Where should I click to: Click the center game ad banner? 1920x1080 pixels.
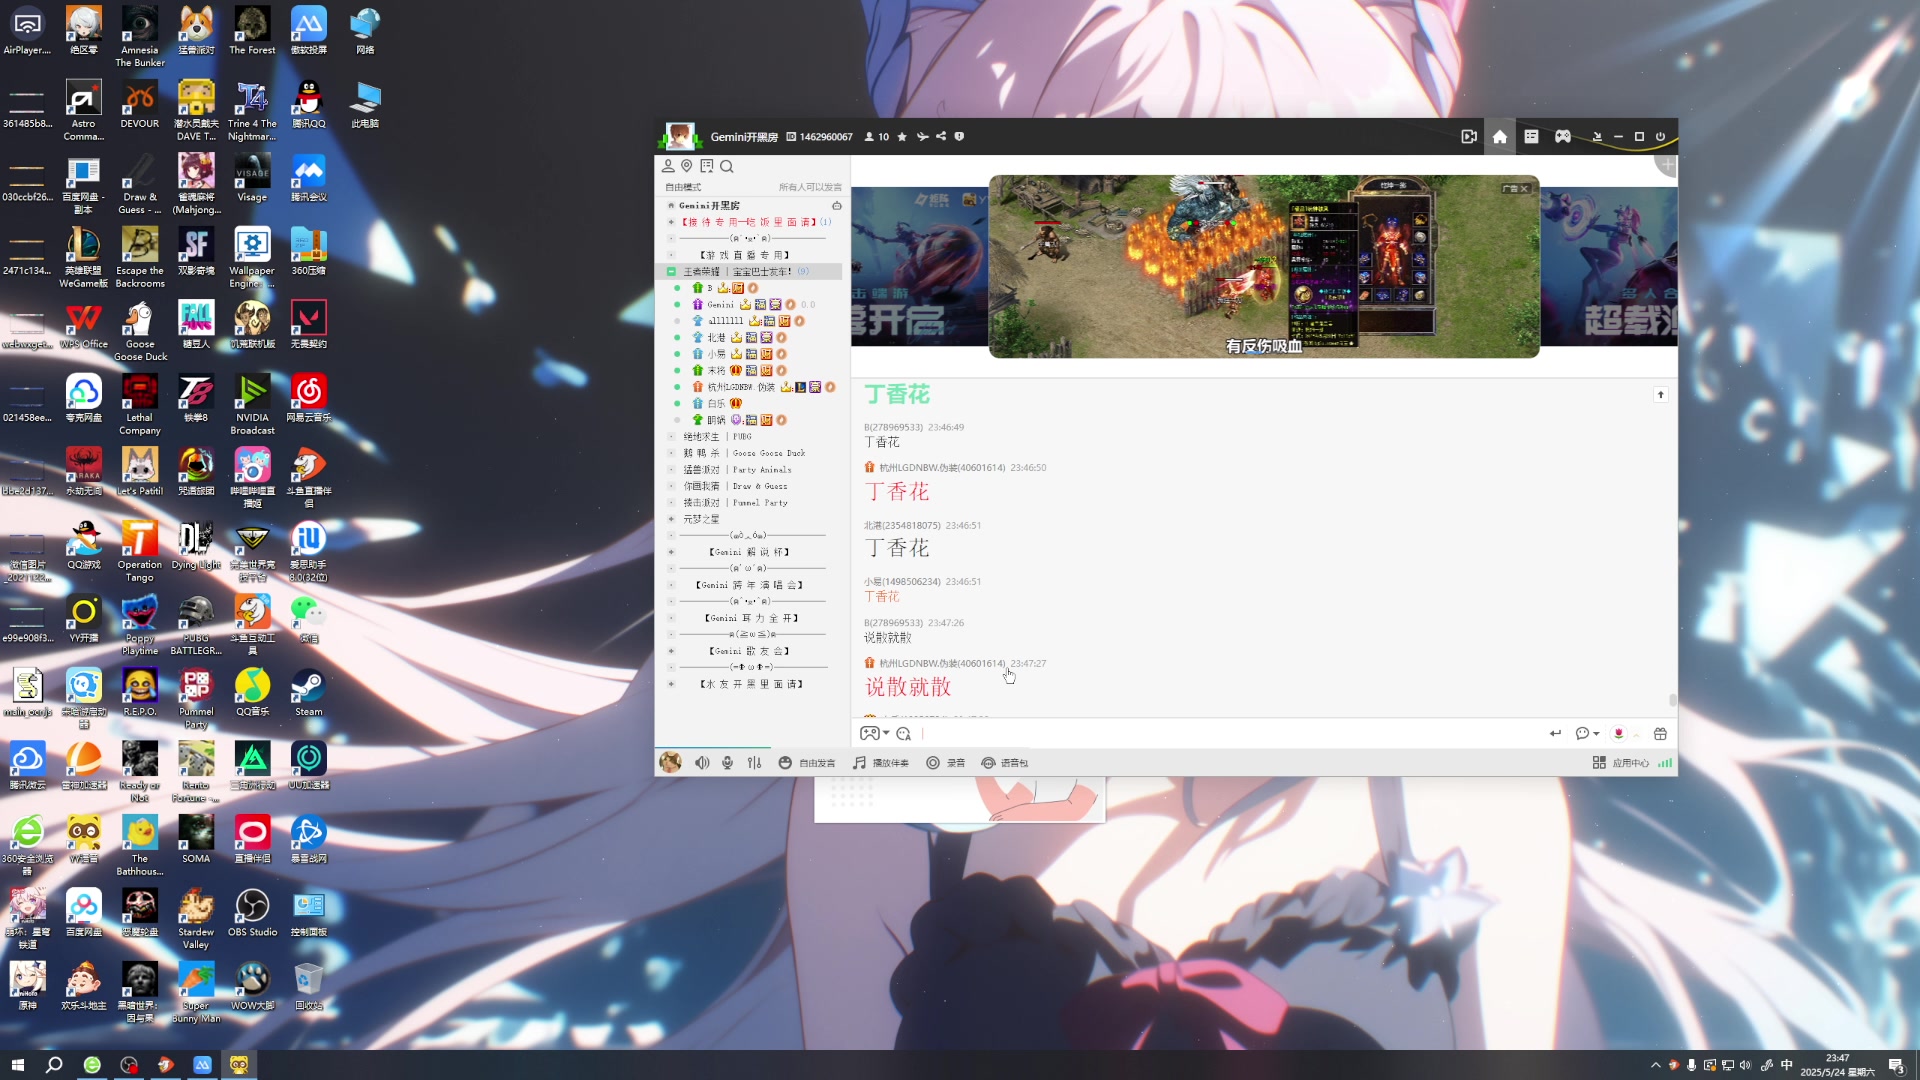1264,267
